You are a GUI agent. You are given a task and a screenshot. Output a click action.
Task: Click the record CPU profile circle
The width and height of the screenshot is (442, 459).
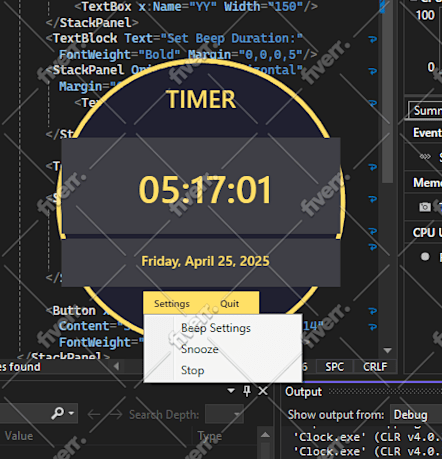(x=425, y=257)
